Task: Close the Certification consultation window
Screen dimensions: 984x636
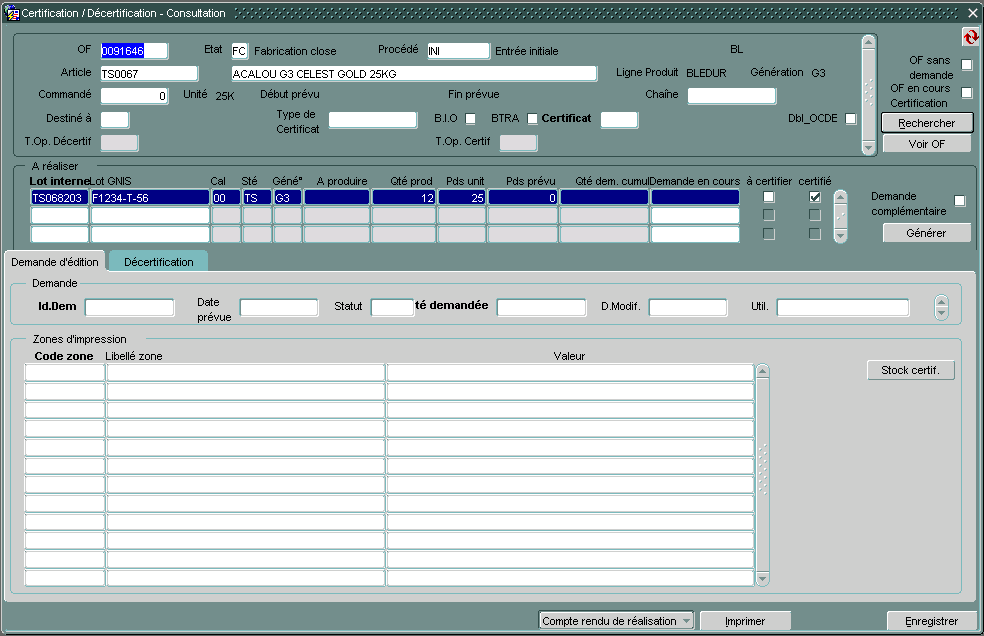Action: click(972, 13)
